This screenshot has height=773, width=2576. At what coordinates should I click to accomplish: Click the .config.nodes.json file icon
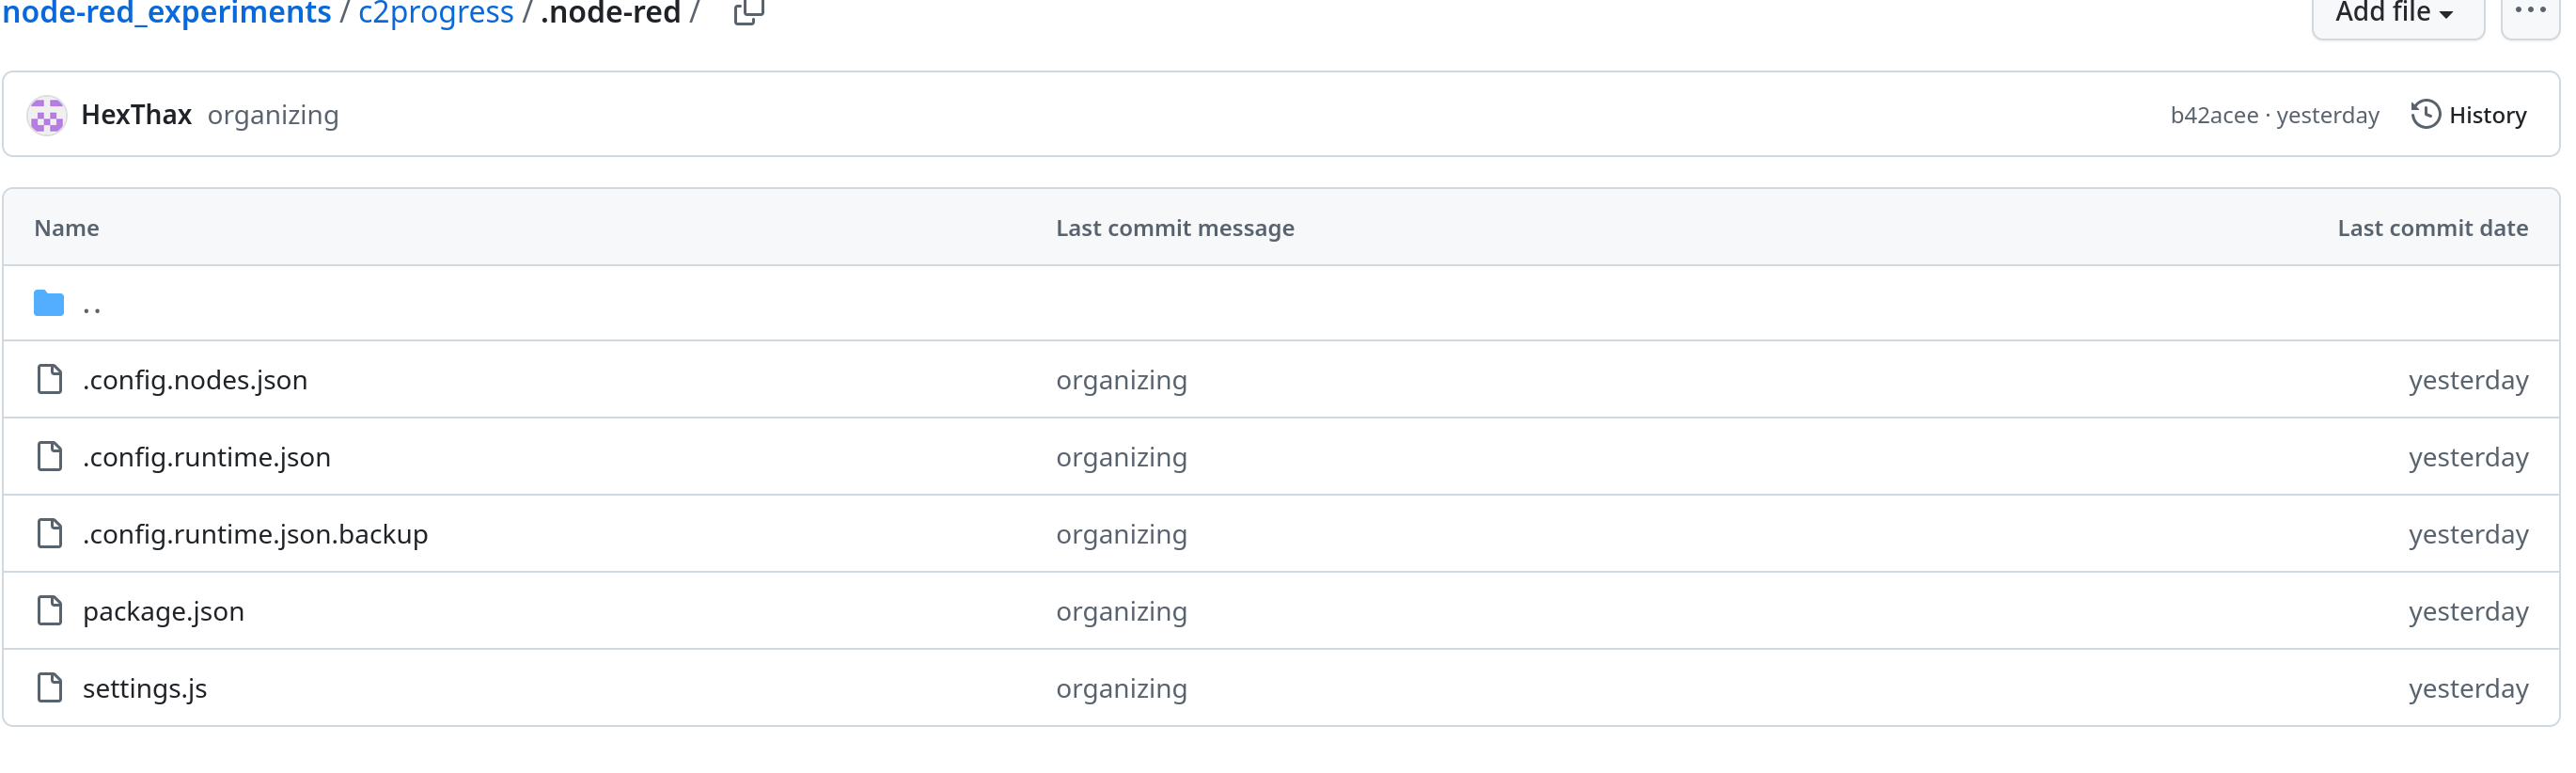click(x=49, y=380)
